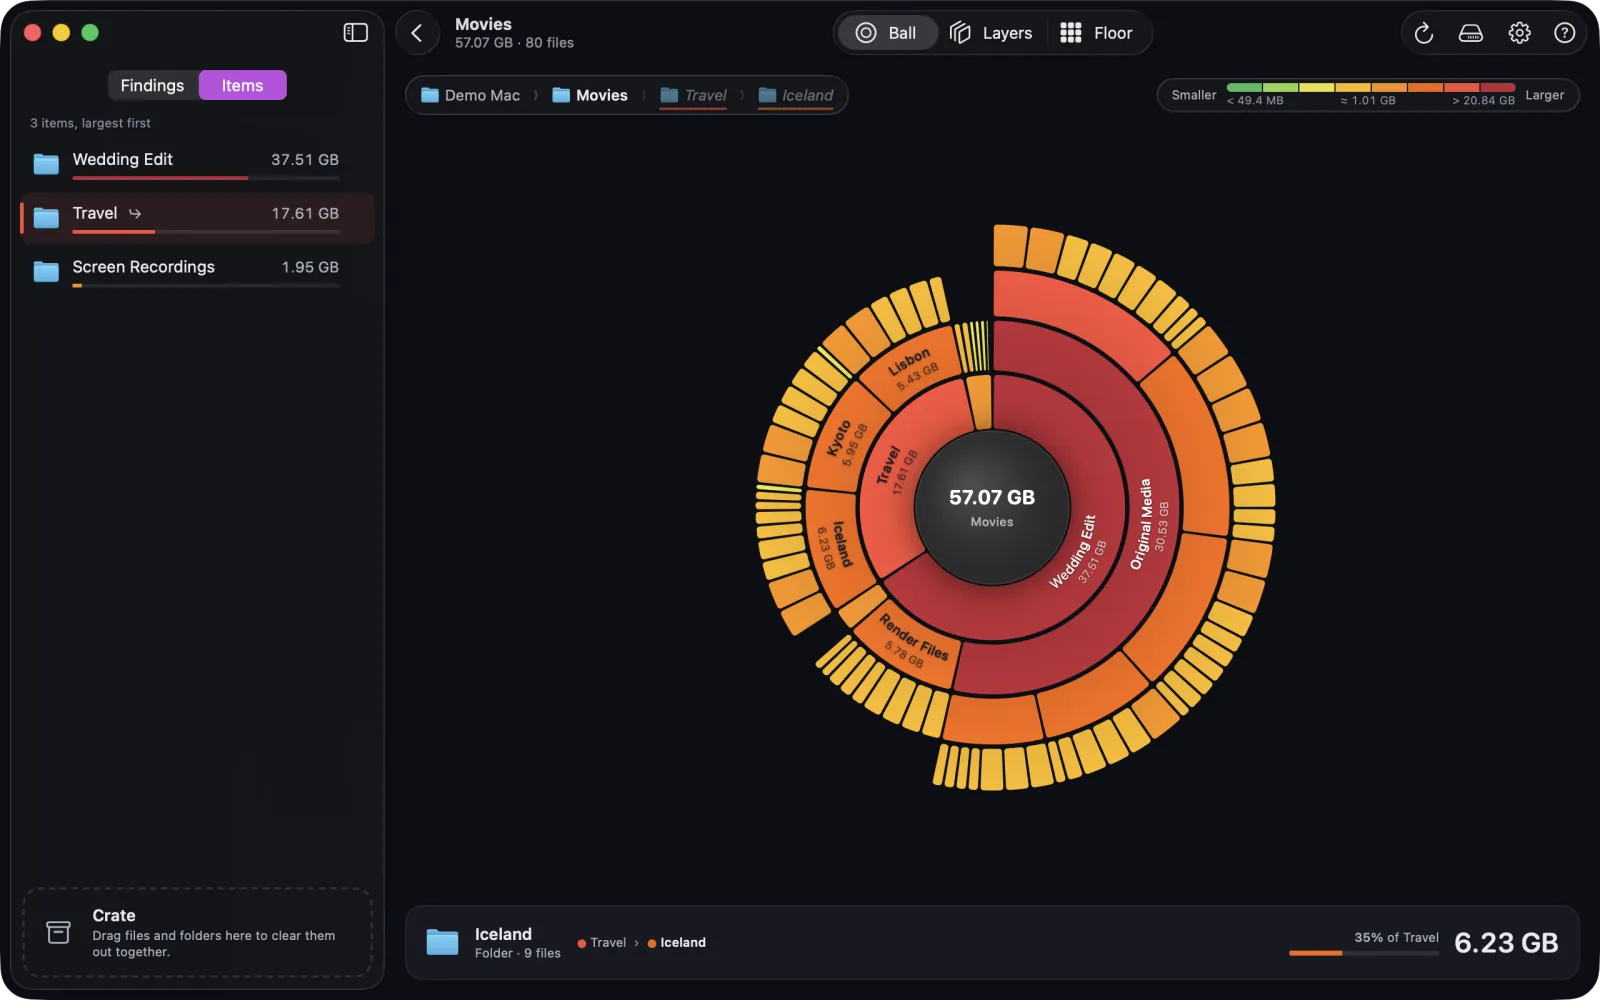This screenshot has width=1600, height=1000.
Task: Navigate to Demo Mac breadcrumb
Action: [x=470, y=95]
